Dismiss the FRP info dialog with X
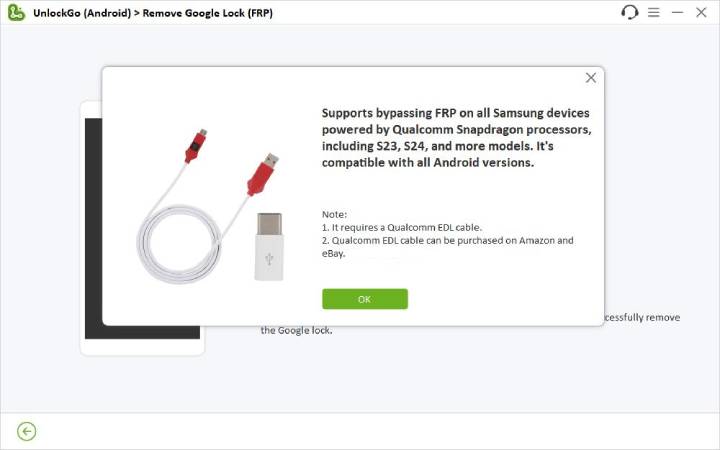Viewport: 720px width, 450px height. [x=591, y=78]
